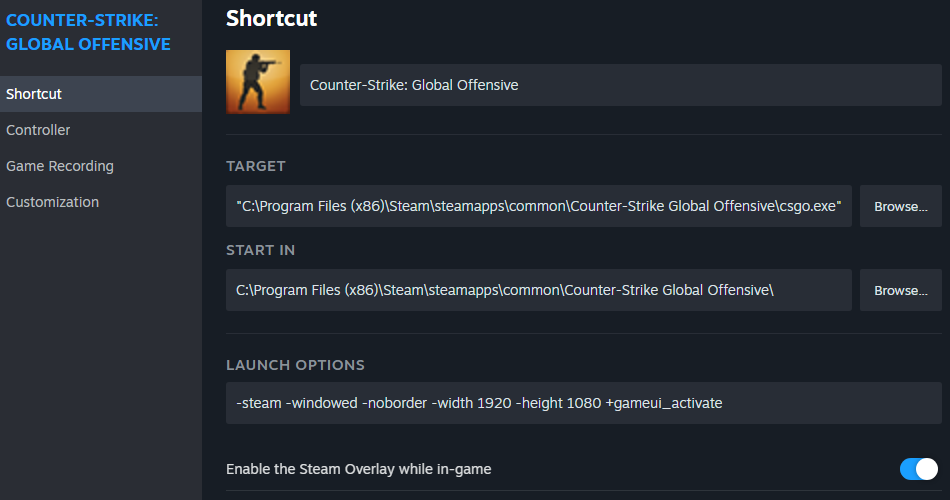This screenshot has height=500, width=950.
Task: Click the Enable the Steam Overlay label
Action: (358, 469)
